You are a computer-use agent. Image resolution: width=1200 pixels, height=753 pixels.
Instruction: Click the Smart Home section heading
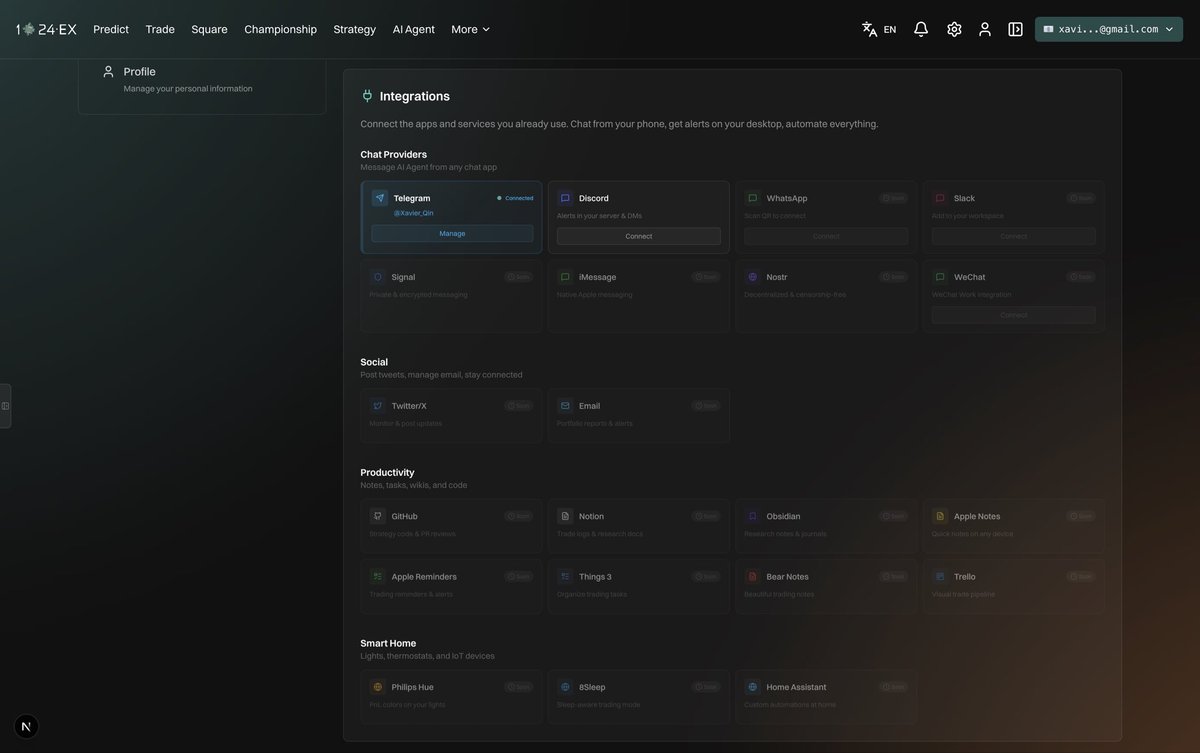coord(388,643)
